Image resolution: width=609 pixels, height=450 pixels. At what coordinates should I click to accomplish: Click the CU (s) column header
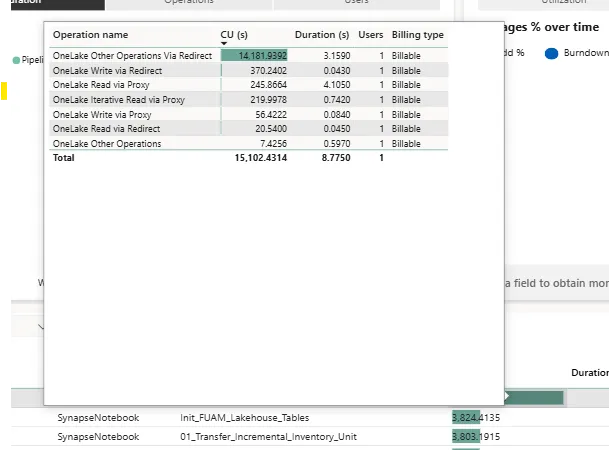point(234,35)
